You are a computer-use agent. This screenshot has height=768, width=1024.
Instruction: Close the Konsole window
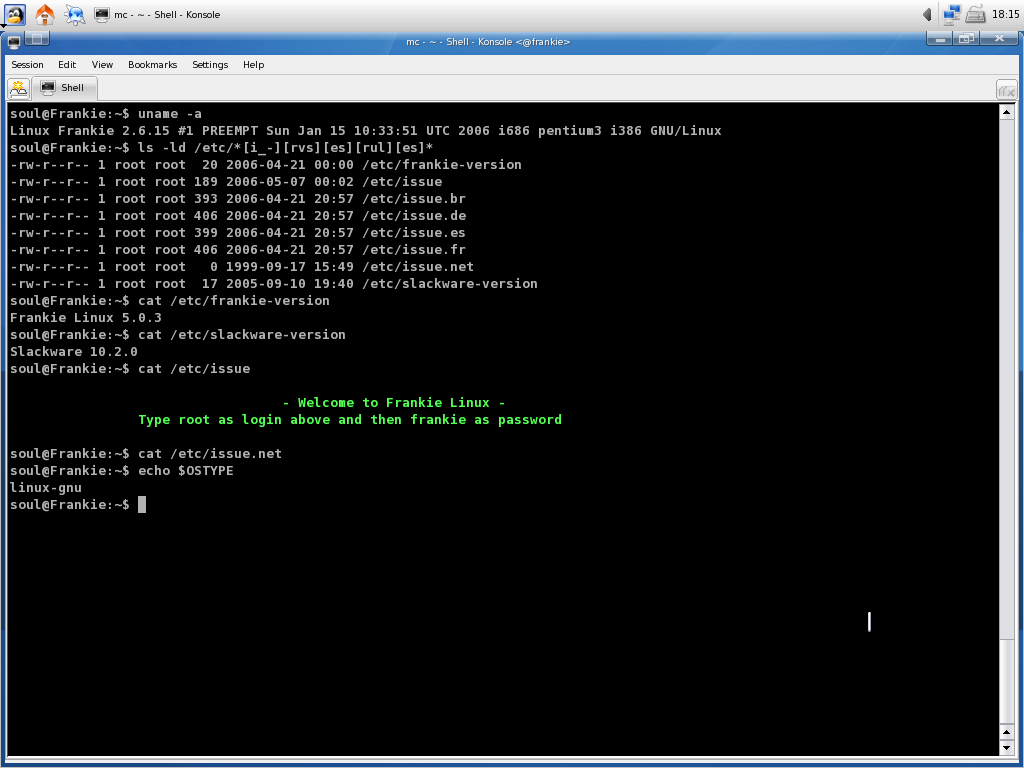point(999,39)
